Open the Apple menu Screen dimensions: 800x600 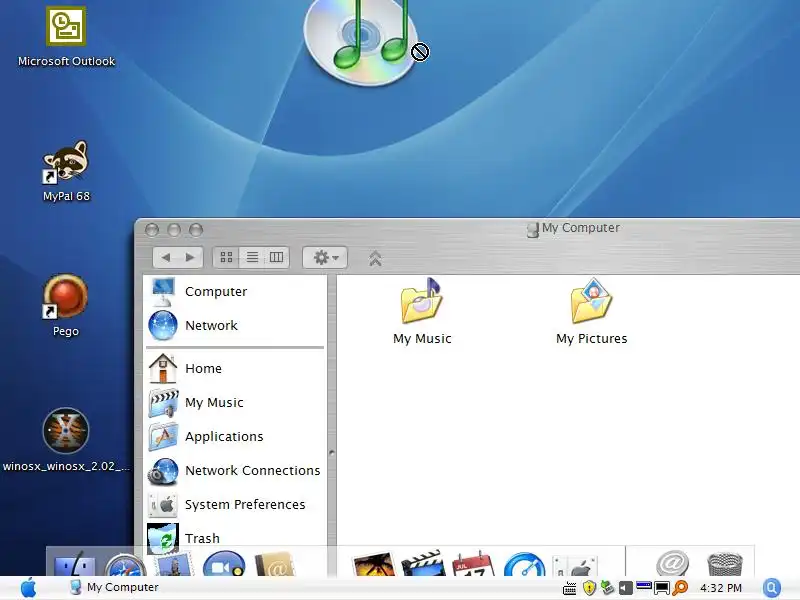(29, 588)
